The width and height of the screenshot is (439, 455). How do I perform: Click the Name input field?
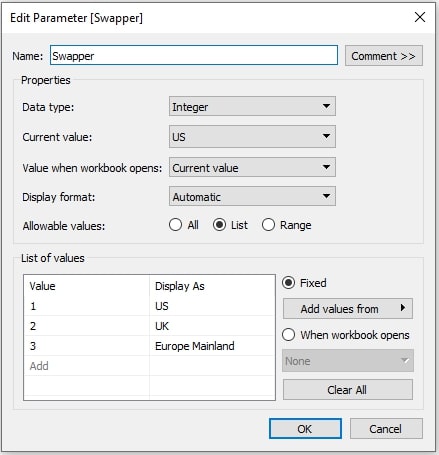pyautogui.click(x=194, y=55)
